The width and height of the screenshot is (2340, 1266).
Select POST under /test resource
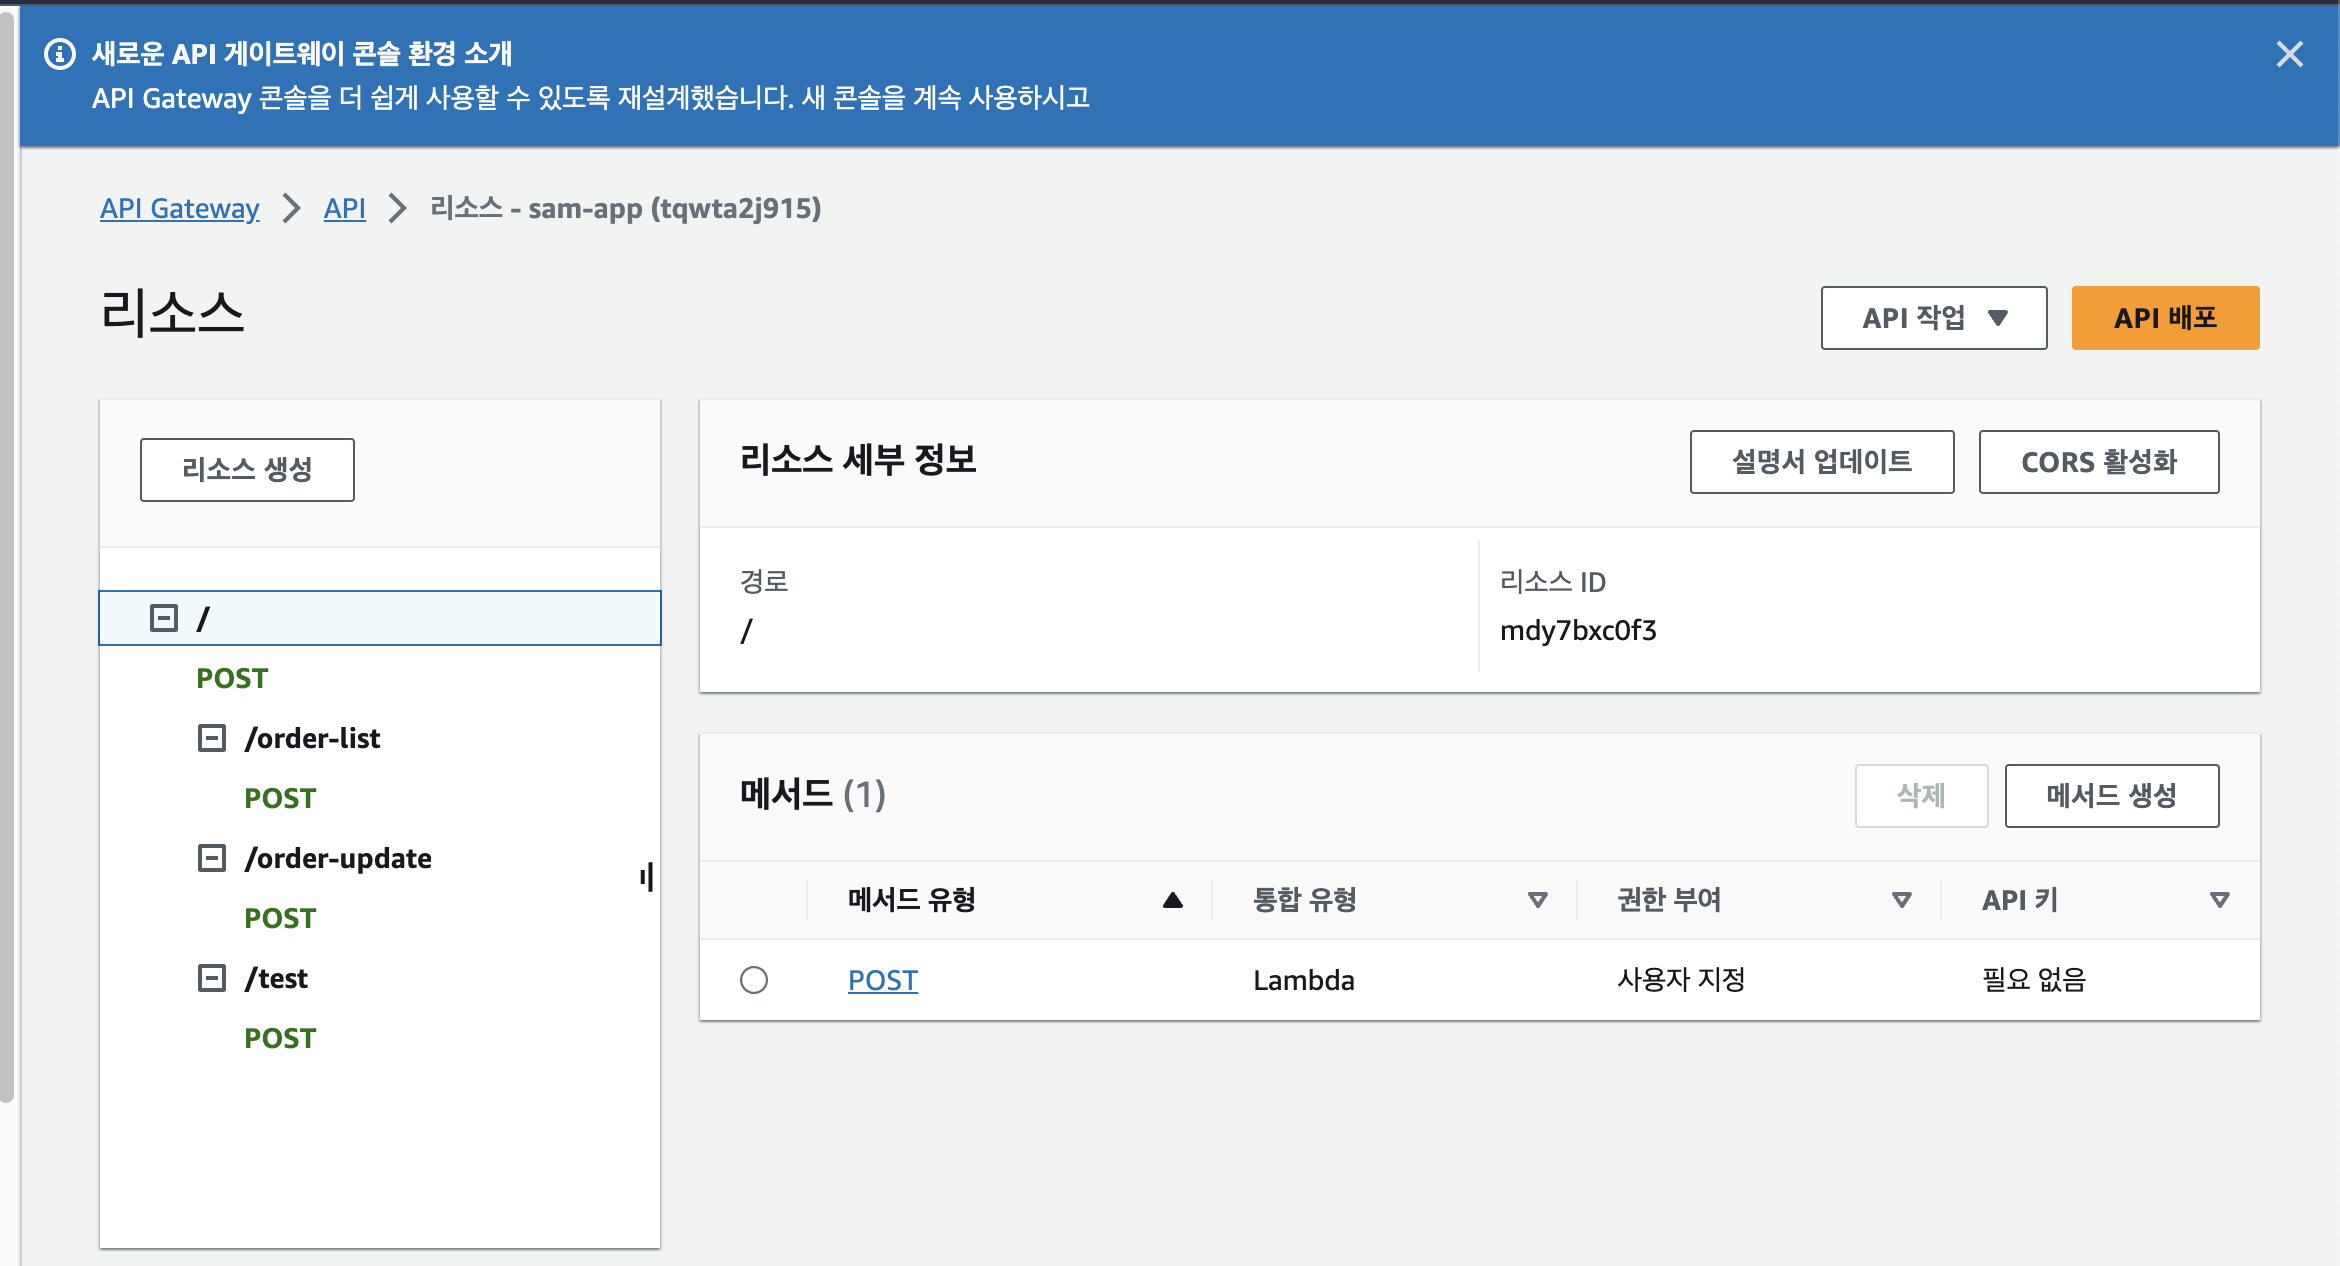click(x=280, y=1038)
